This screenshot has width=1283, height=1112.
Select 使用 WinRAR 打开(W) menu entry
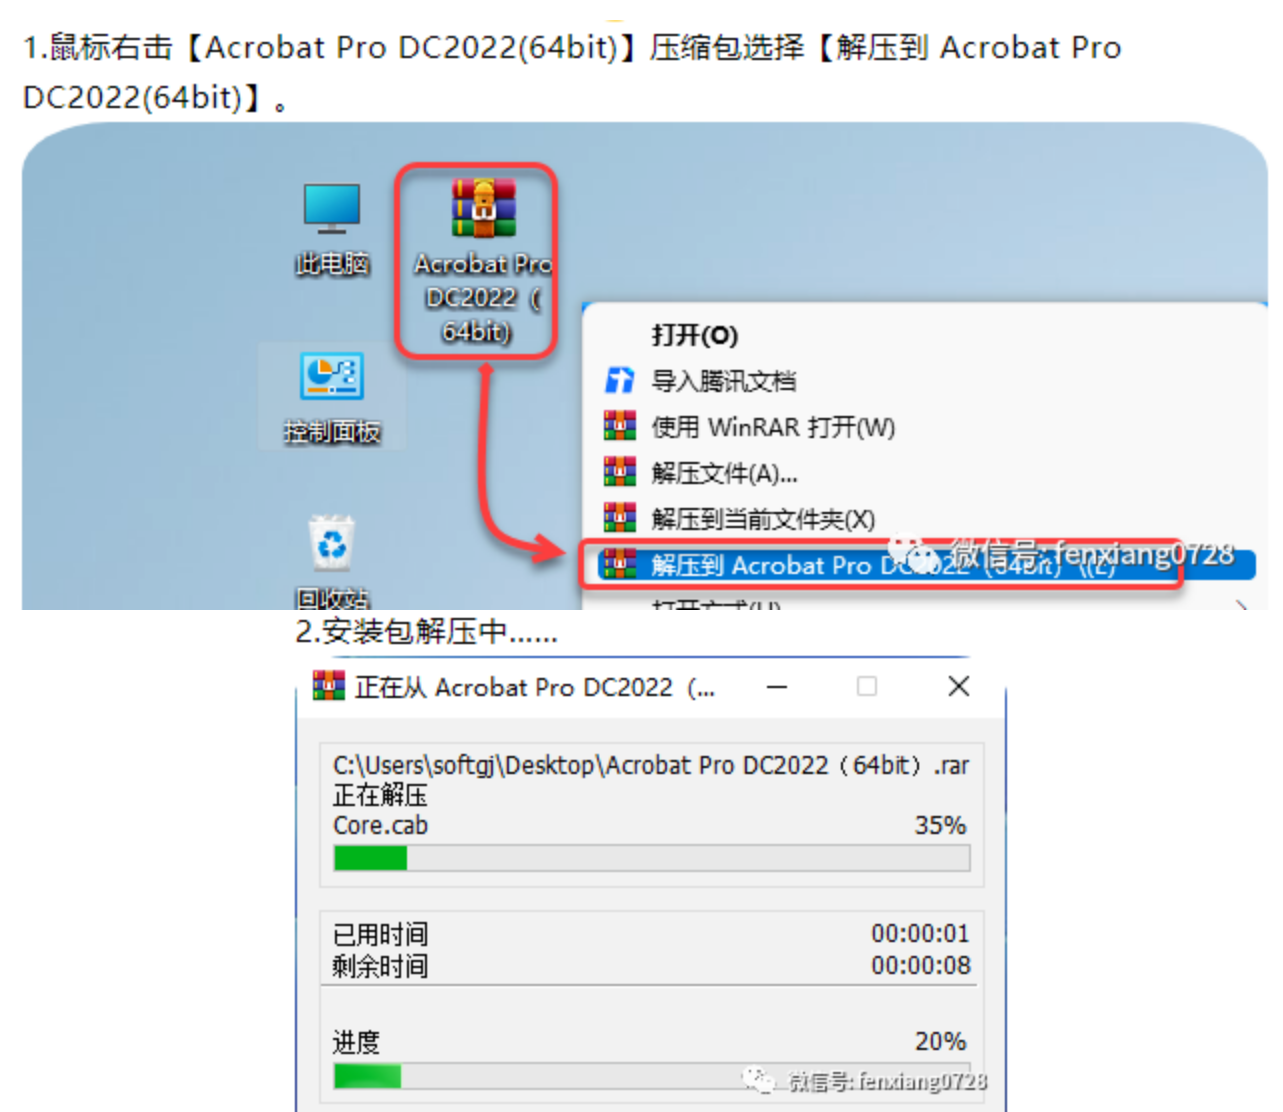tap(773, 427)
